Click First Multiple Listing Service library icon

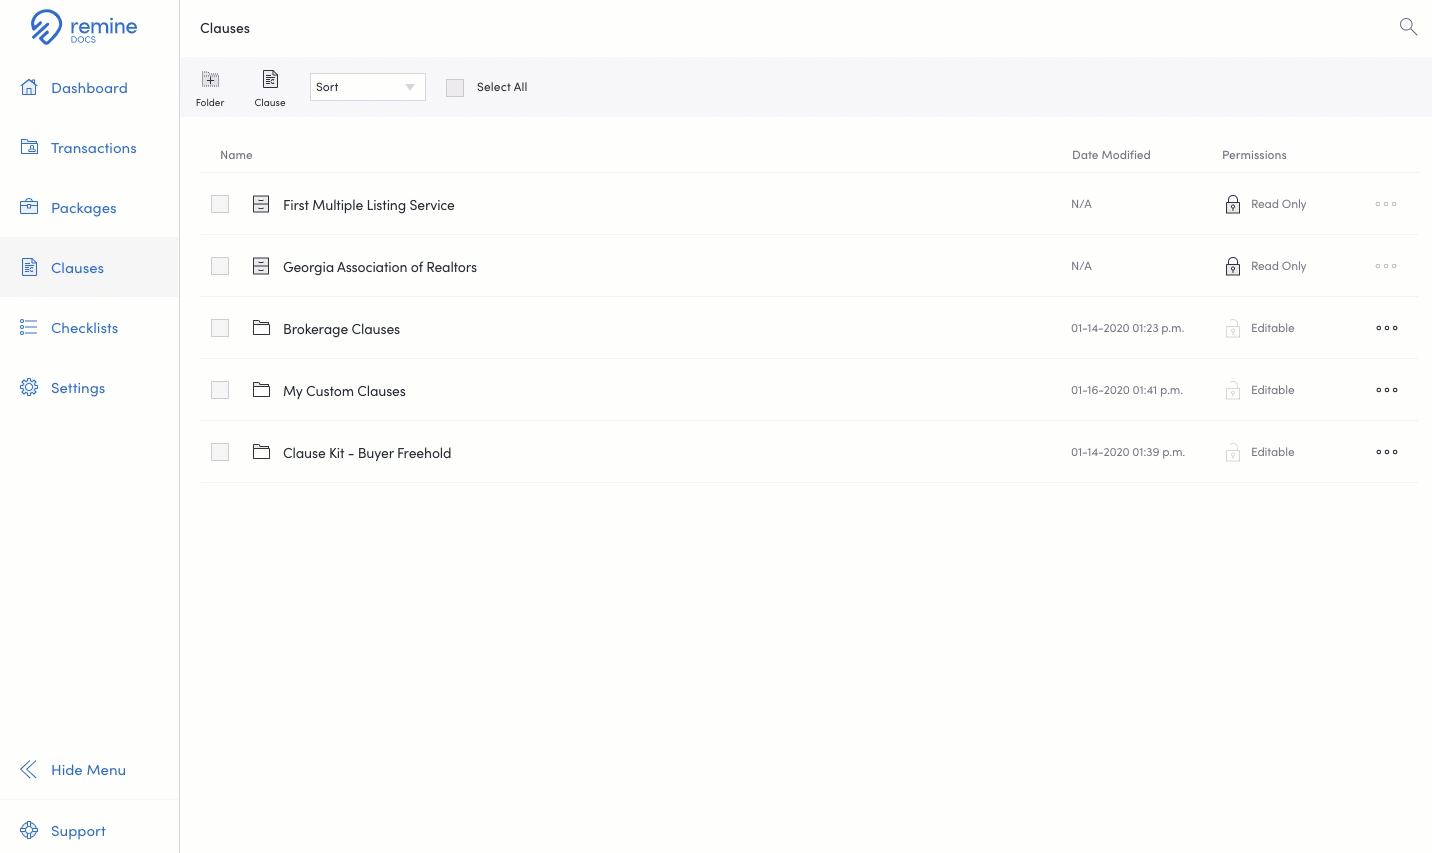(x=261, y=204)
